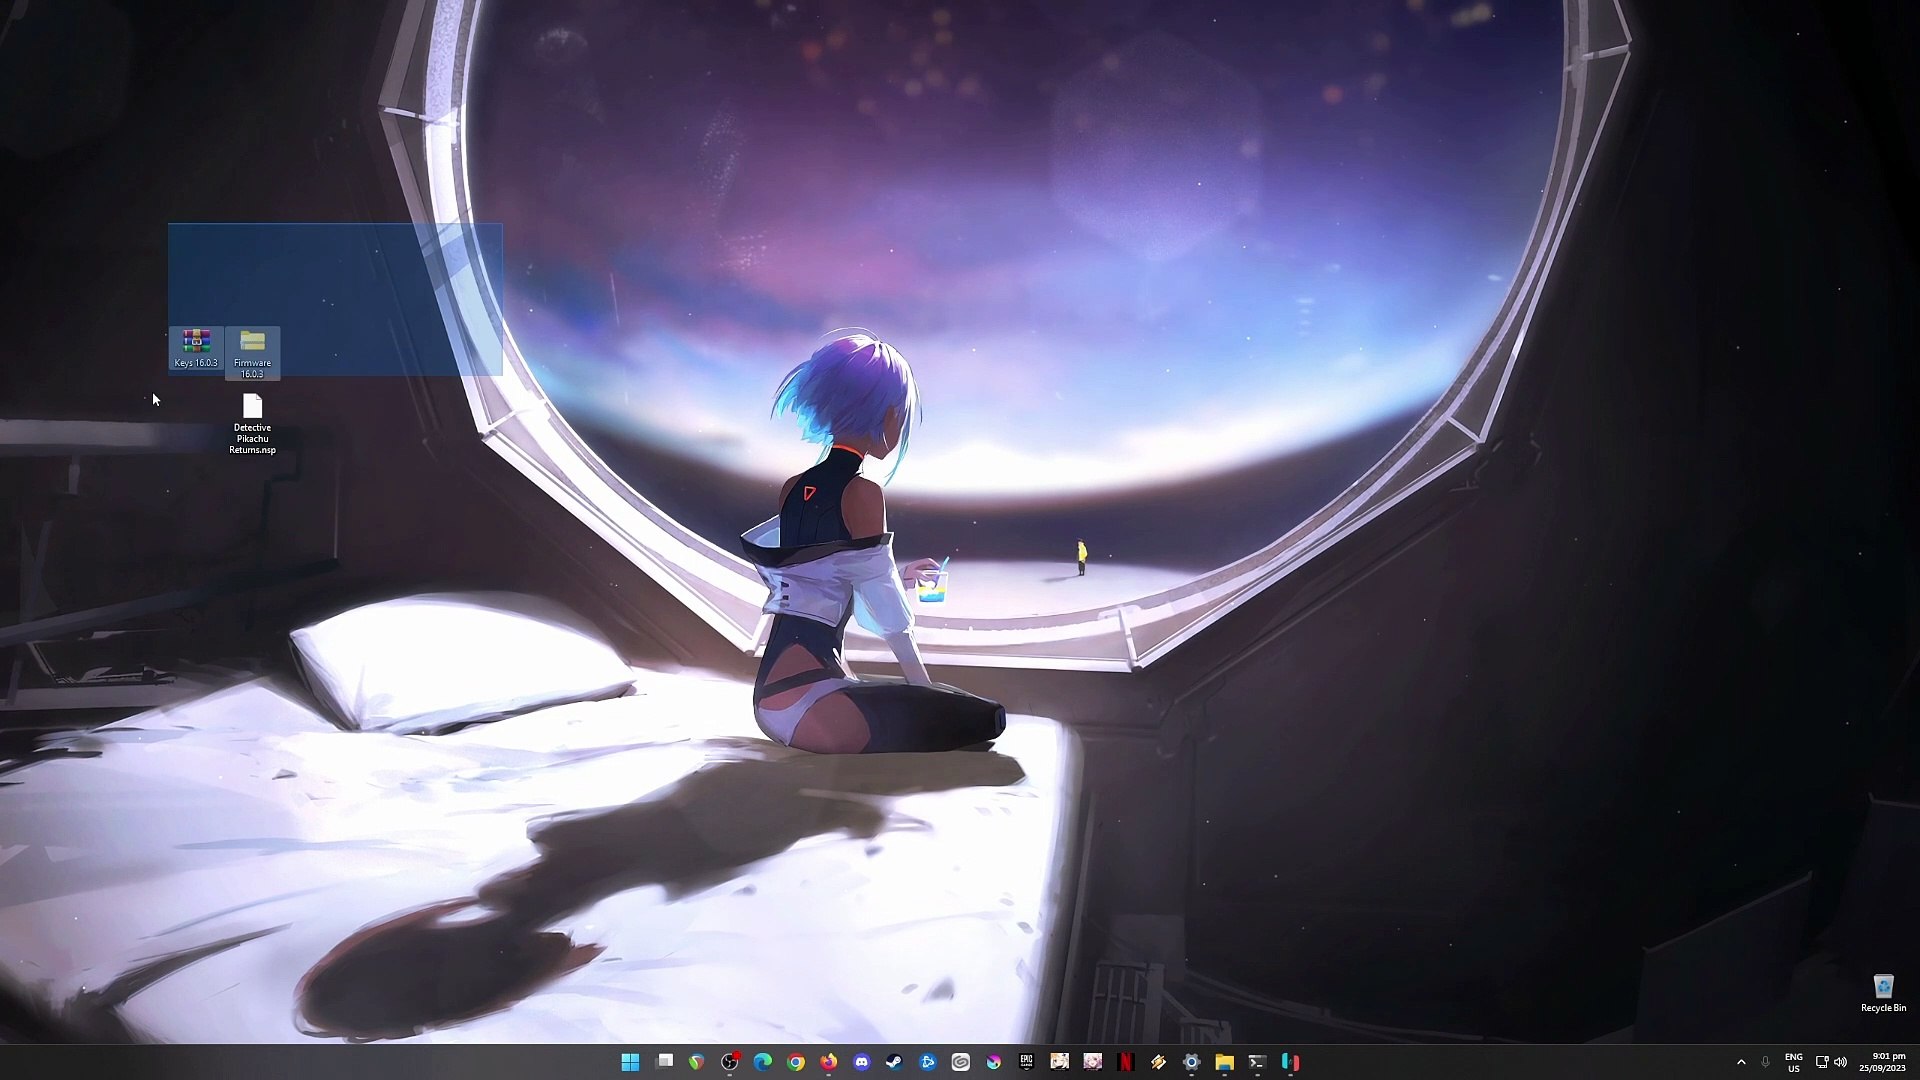This screenshot has width=1920, height=1080.
Task: Select the Firmware 16.0.3 folder
Action: (x=252, y=353)
